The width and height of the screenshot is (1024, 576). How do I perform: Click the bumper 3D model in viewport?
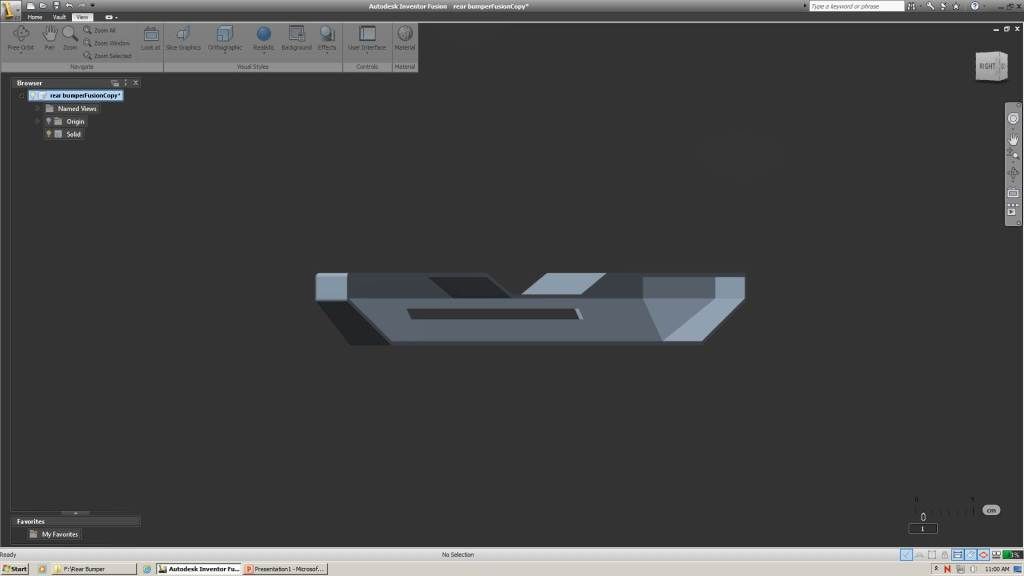(x=530, y=308)
